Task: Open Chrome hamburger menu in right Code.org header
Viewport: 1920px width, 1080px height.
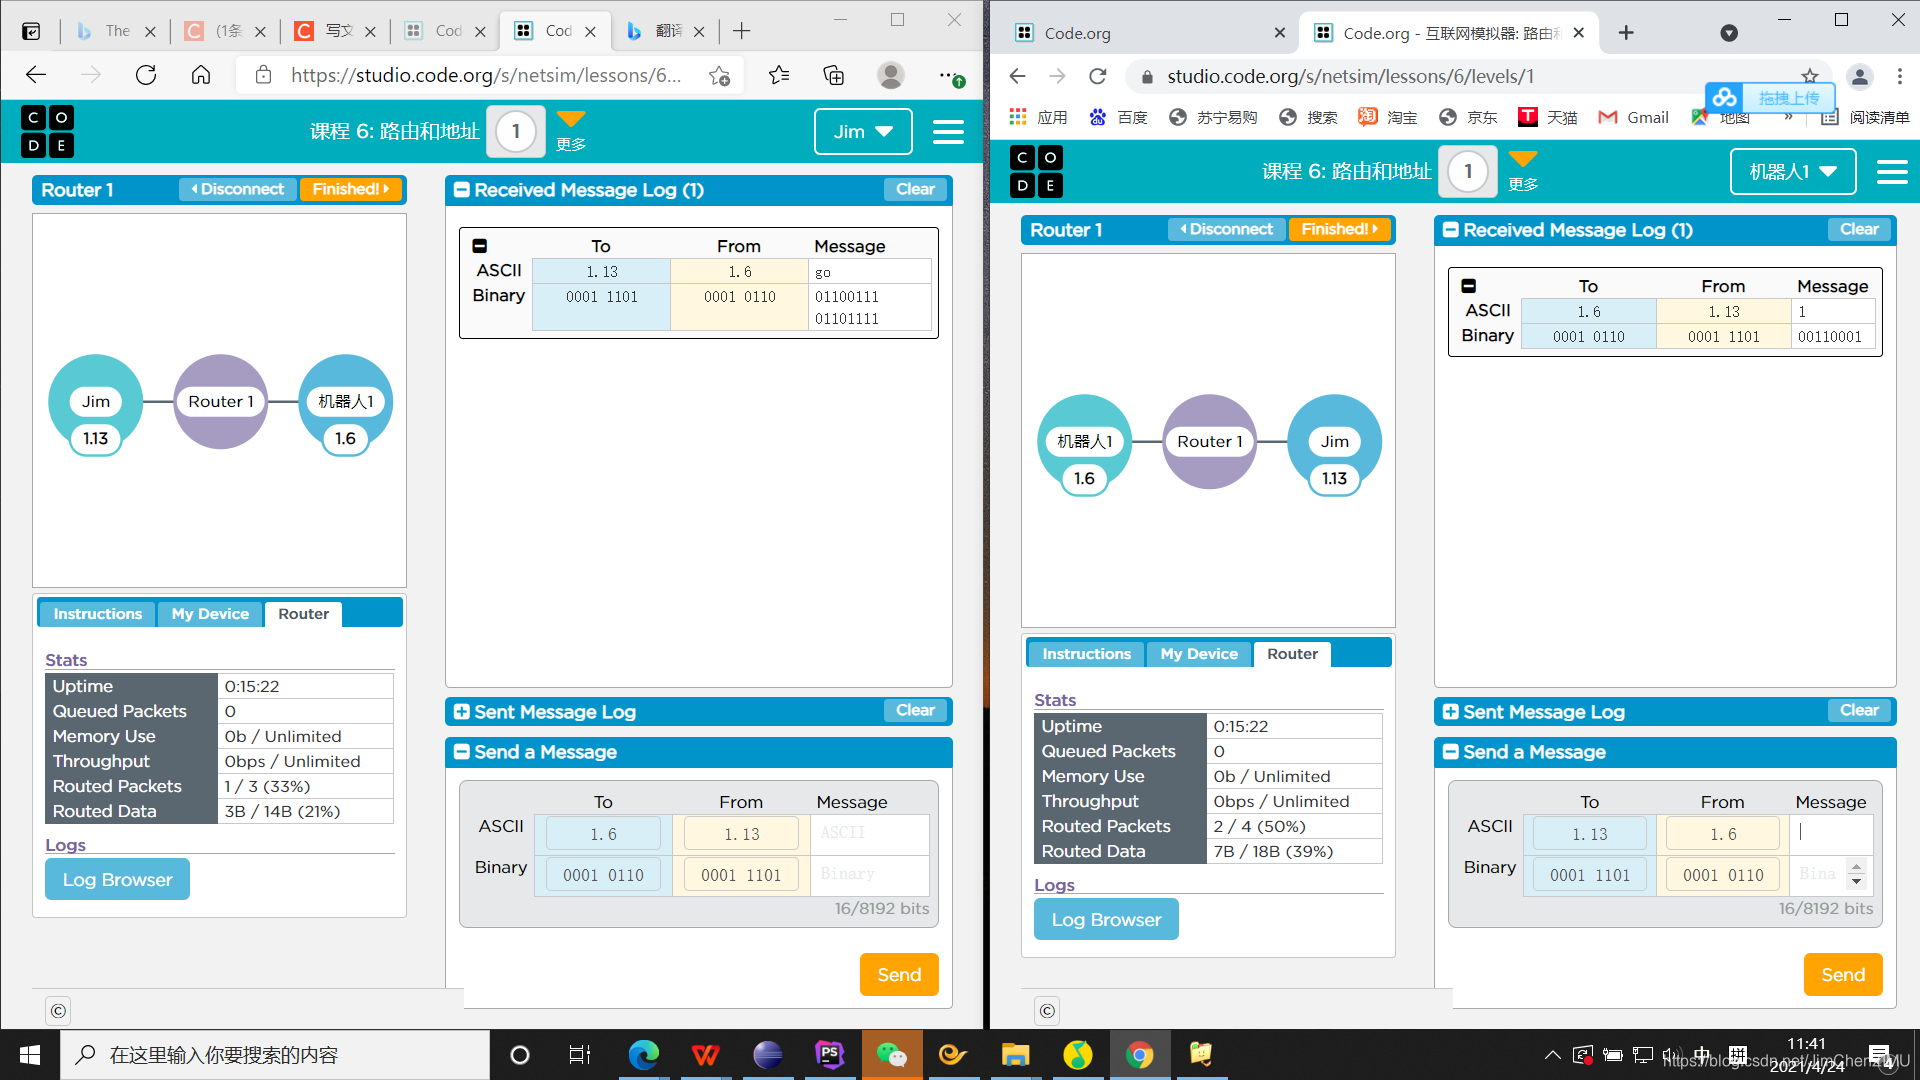Action: pyautogui.click(x=1891, y=172)
